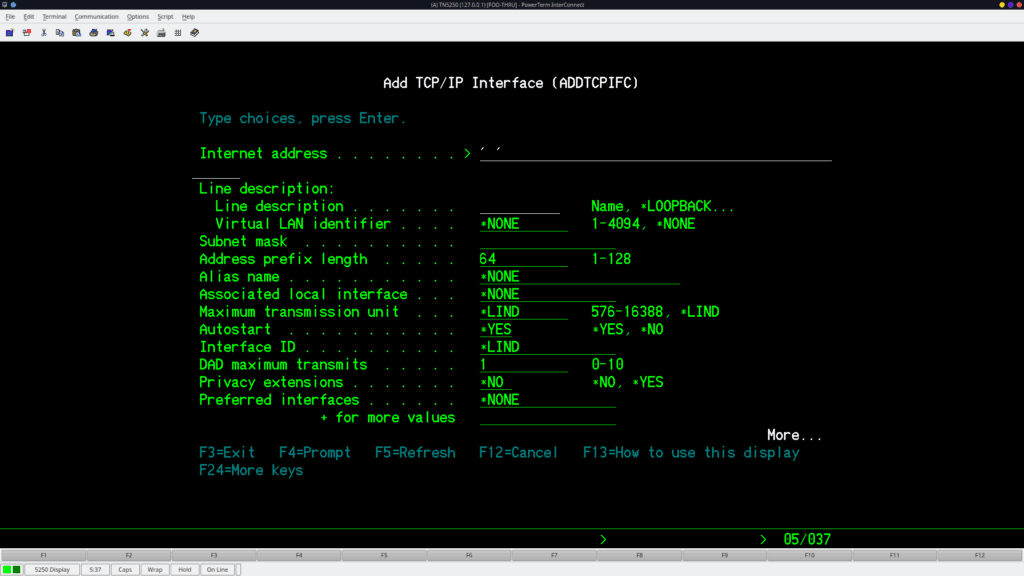The image size is (1024, 576).
Task: Click the F4 soft key button
Action: tap(299, 555)
